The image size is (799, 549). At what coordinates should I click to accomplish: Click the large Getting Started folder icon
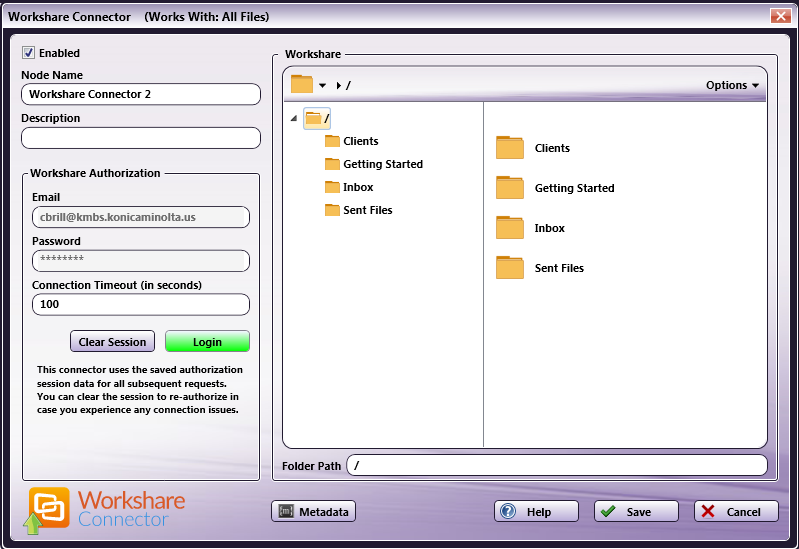pos(510,188)
